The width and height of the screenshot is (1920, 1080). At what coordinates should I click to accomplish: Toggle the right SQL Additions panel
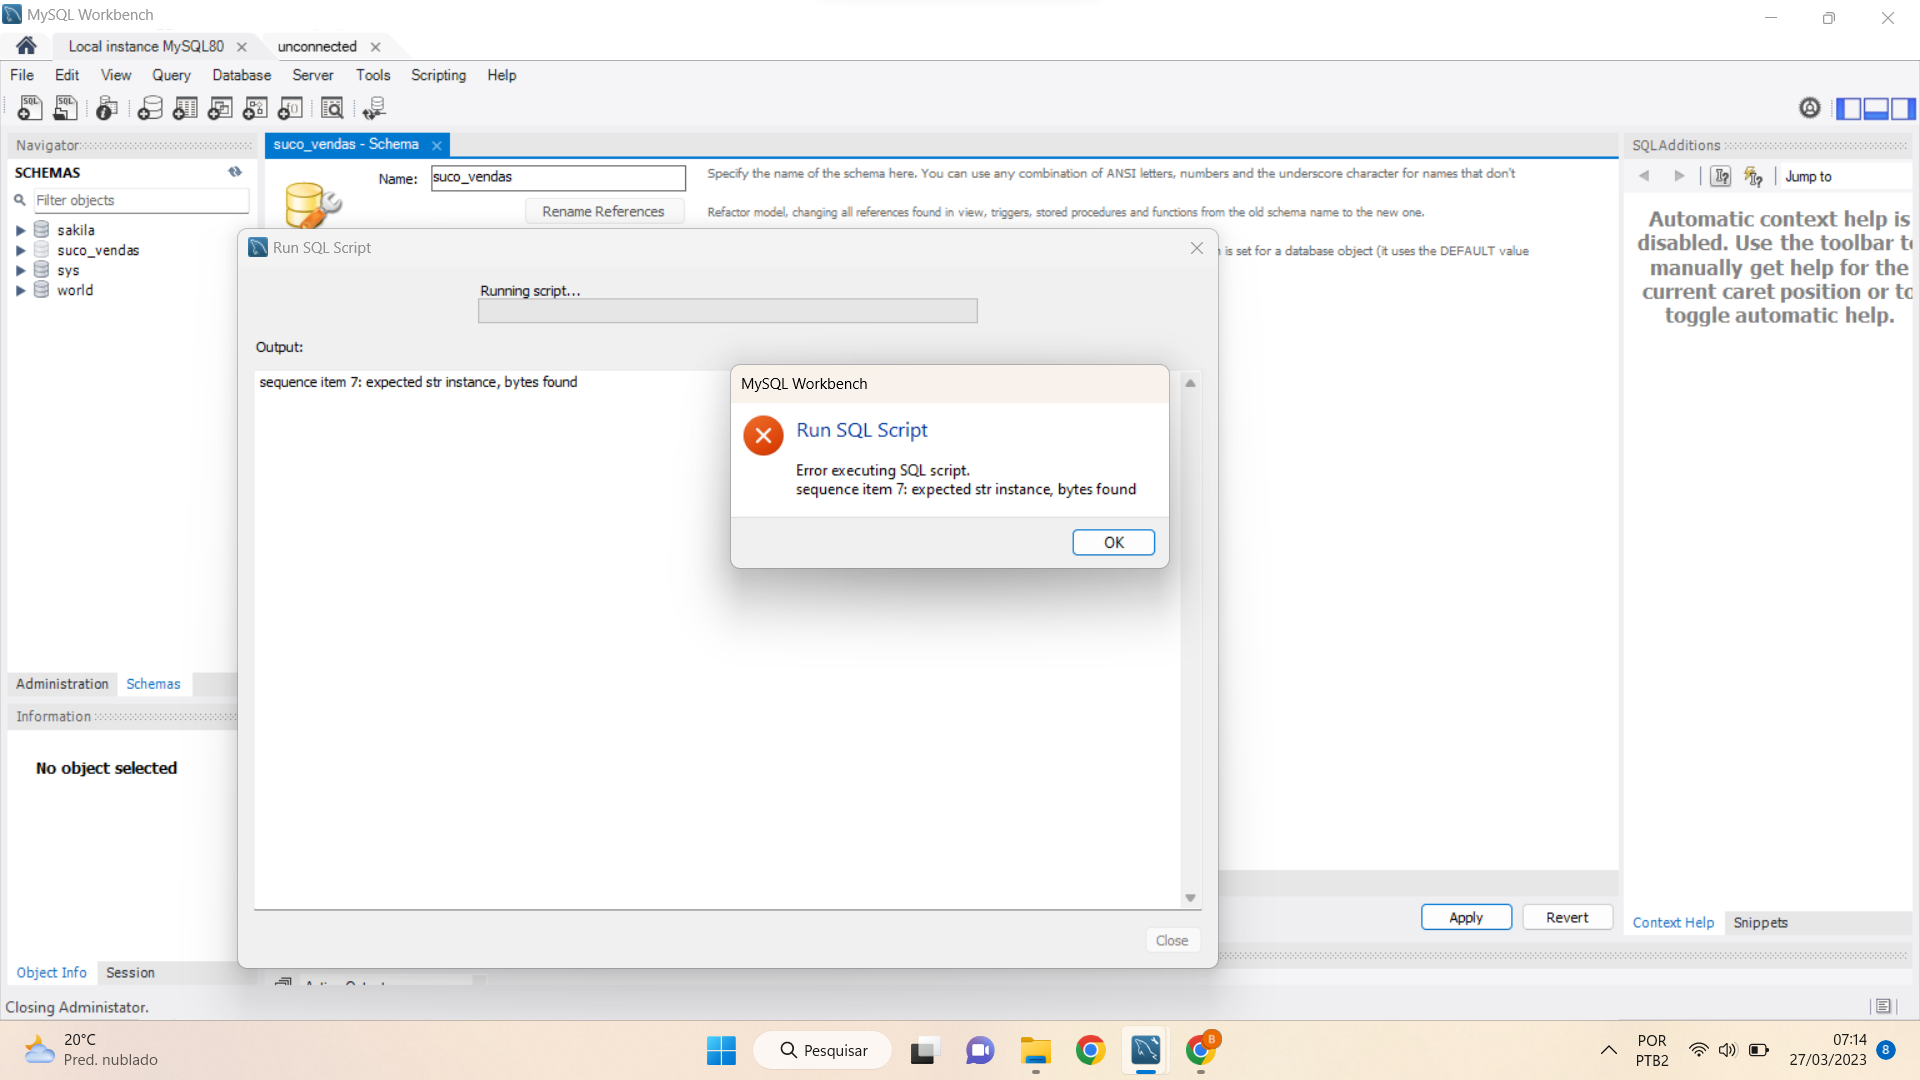point(1903,108)
